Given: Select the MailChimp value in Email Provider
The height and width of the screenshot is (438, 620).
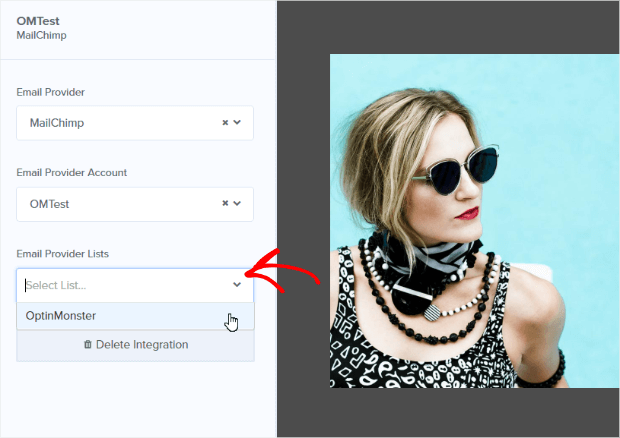Looking at the screenshot, I should pyautogui.click(x=57, y=123).
